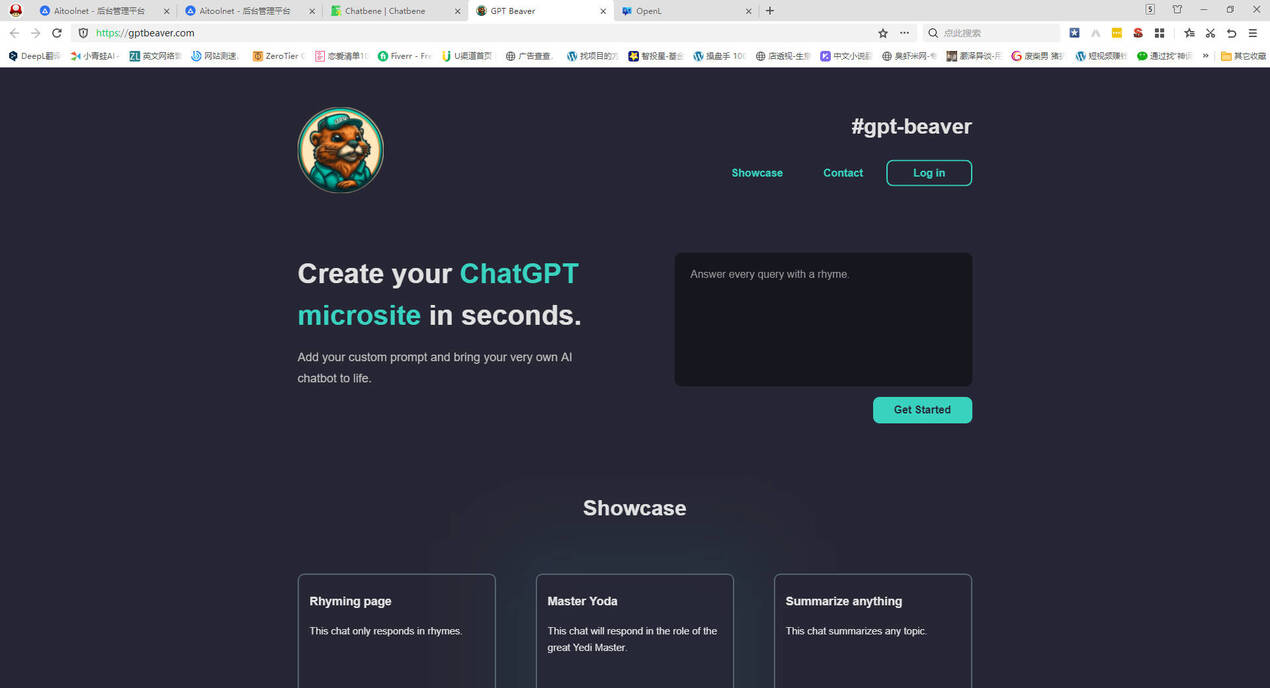Open the Showcase navigation link
1270x688 pixels.
coord(757,173)
